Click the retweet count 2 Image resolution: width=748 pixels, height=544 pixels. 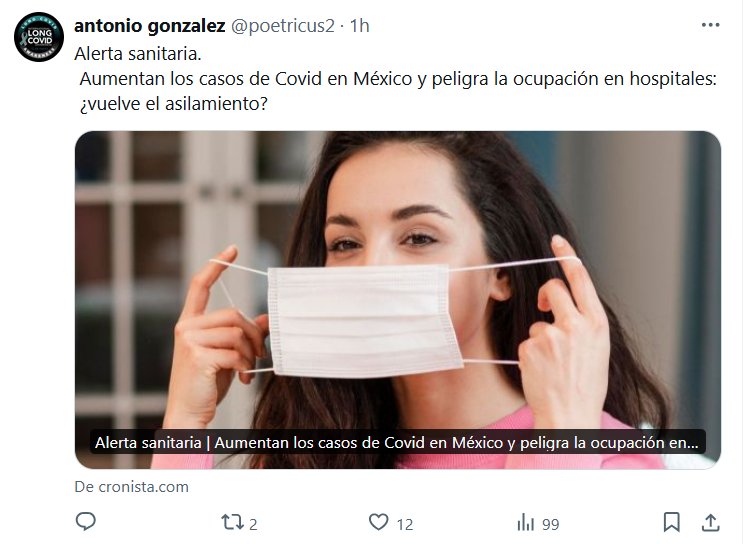253,524
